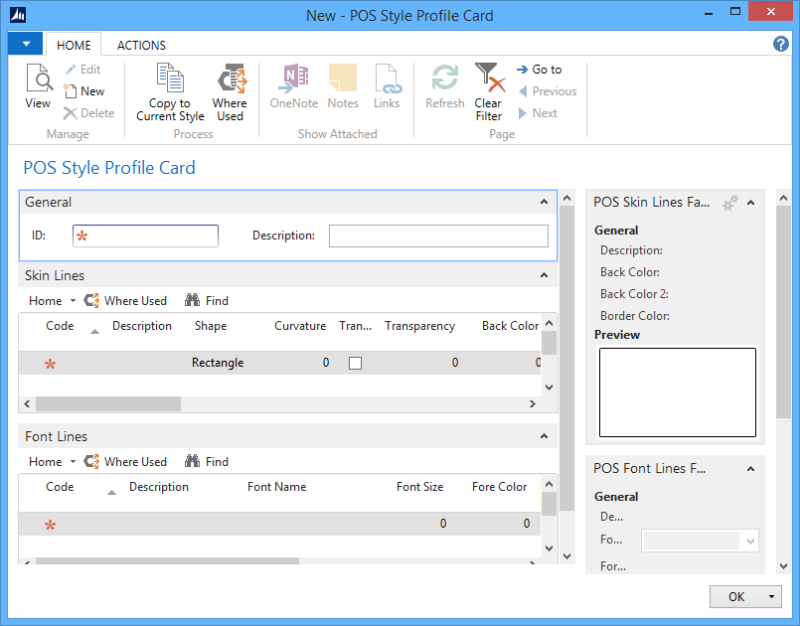The image size is (800, 626).
Task: Click Where Used in Font Lines toolbar
Action: [x=126, y=461]
